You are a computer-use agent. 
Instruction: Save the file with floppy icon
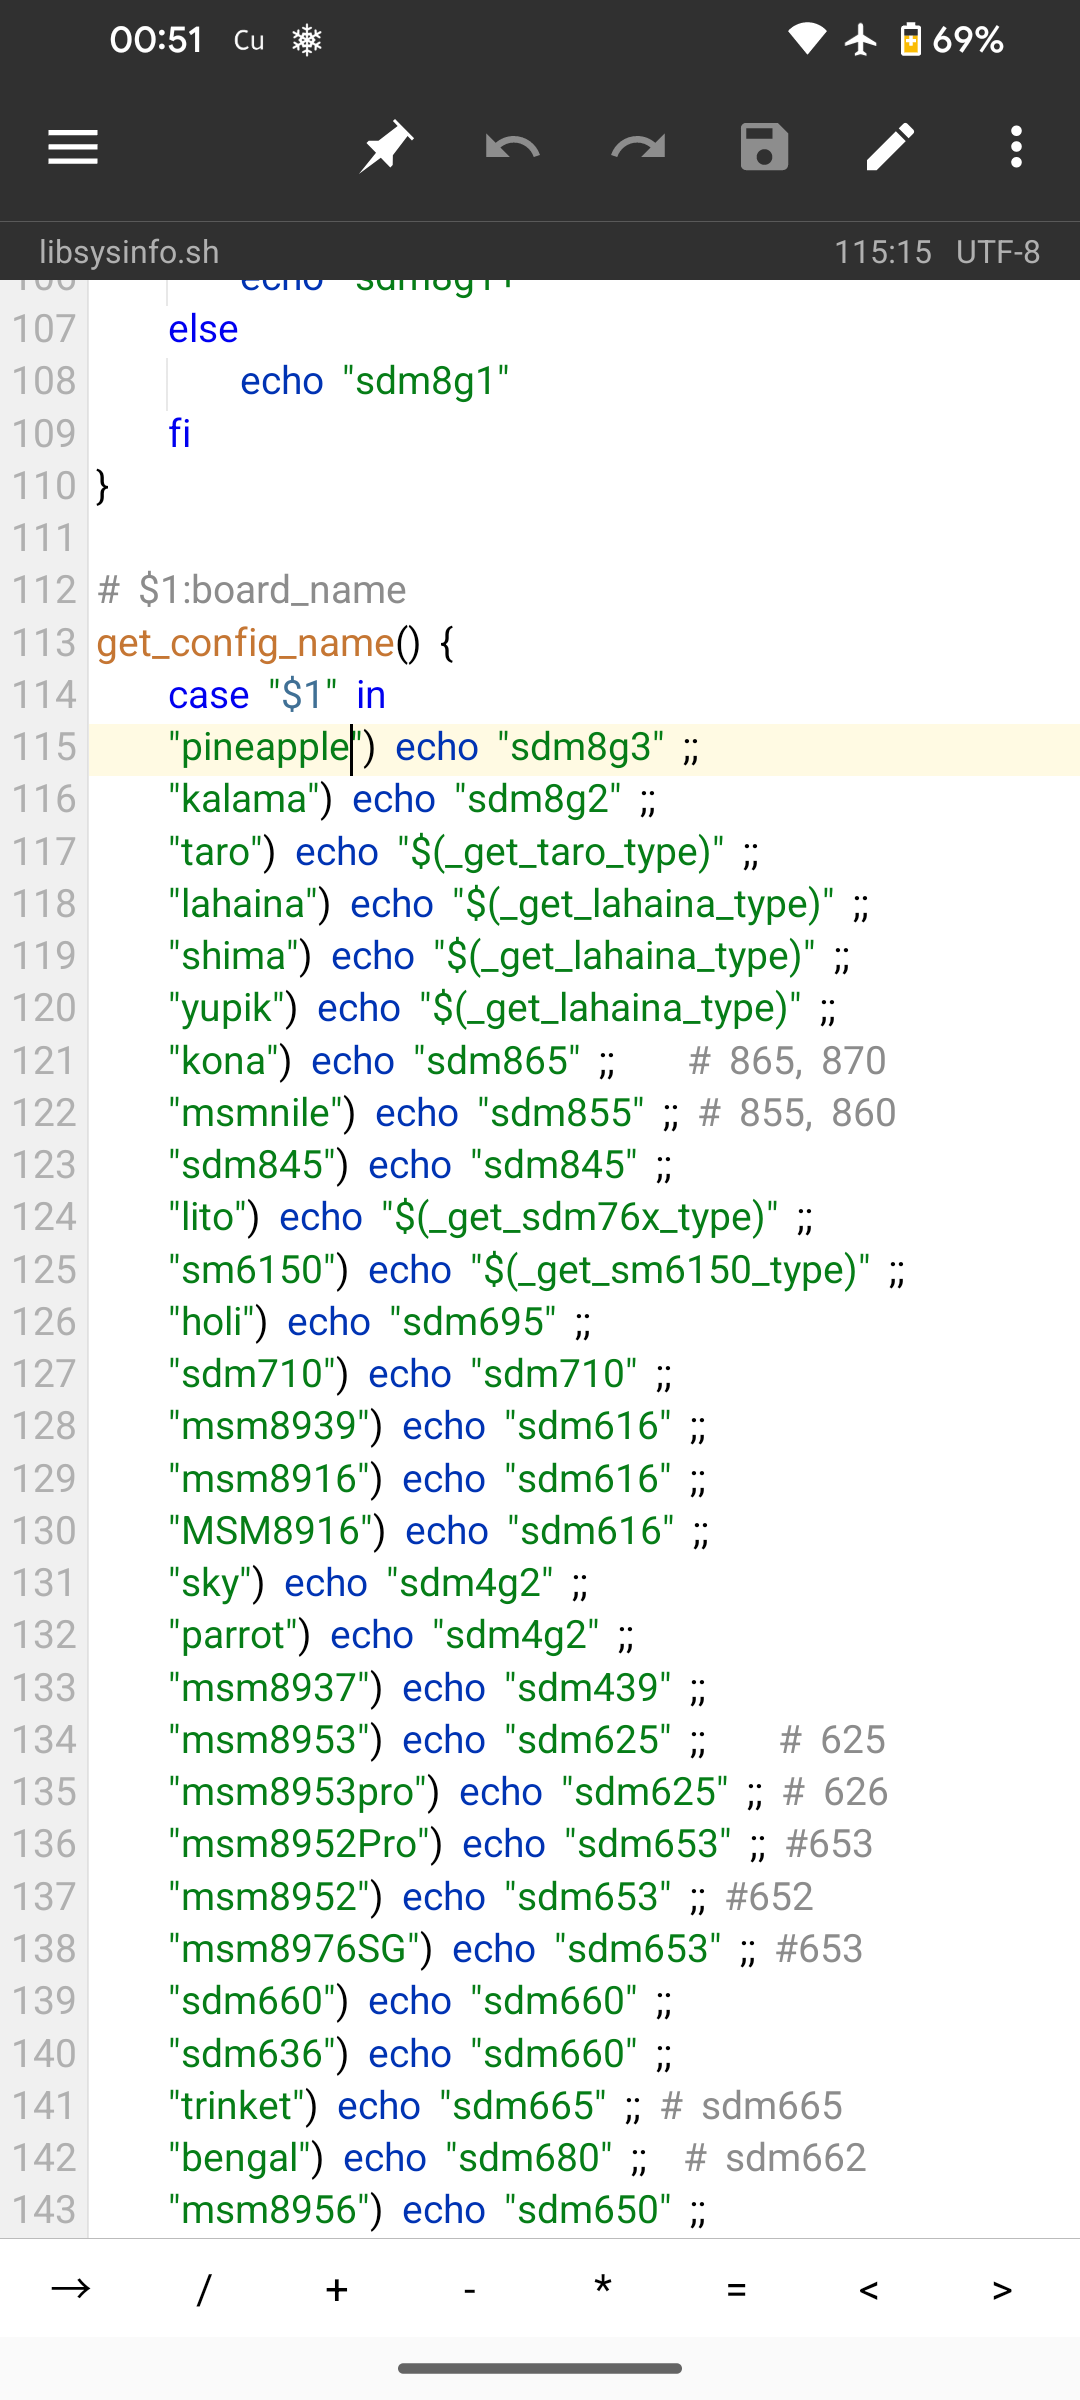pyautogui.click(x=764, y=148)
